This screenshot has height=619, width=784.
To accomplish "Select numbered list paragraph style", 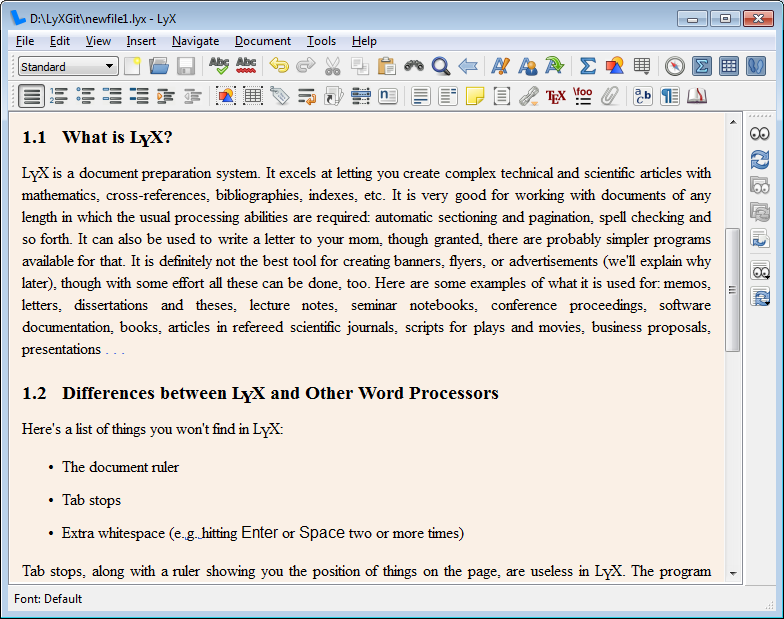I will pyautogui.click(x=58, y=96).
